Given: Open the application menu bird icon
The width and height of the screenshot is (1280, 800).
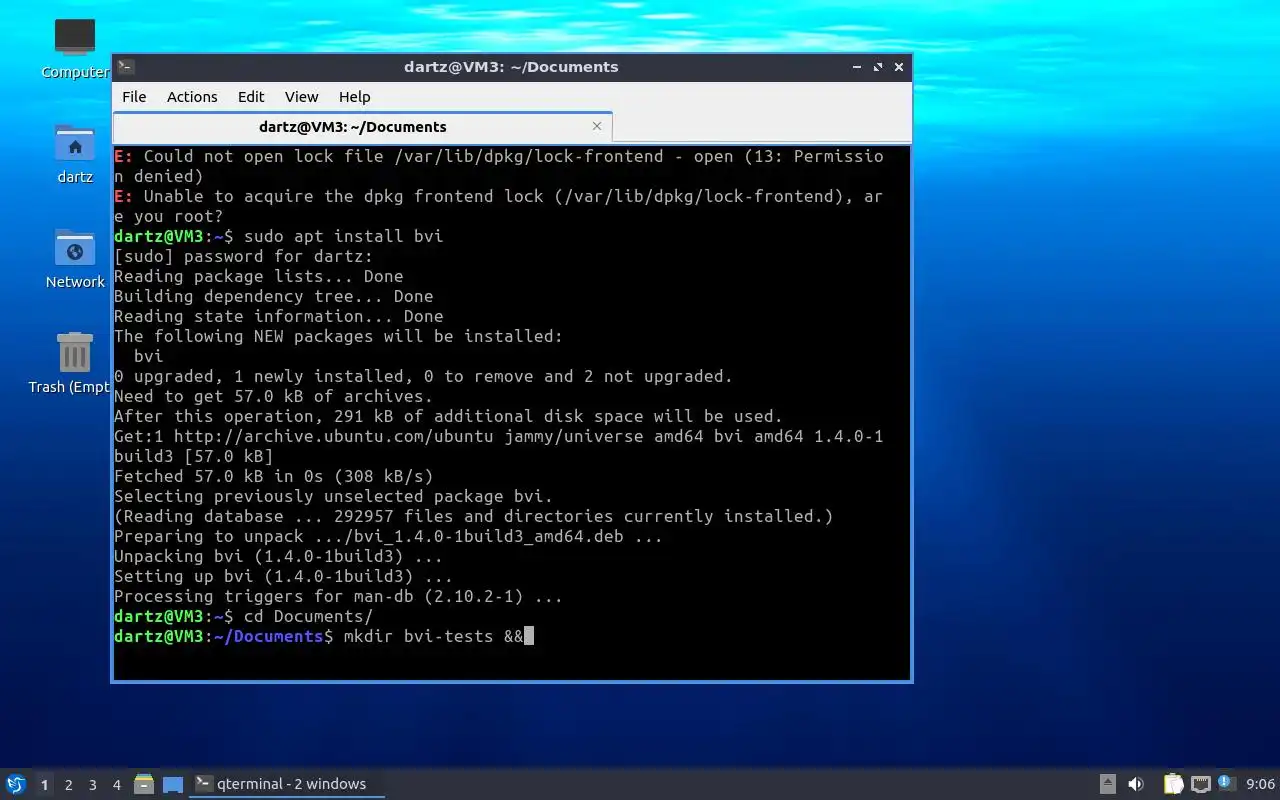Looking at the screenshot, I should 15,784.
